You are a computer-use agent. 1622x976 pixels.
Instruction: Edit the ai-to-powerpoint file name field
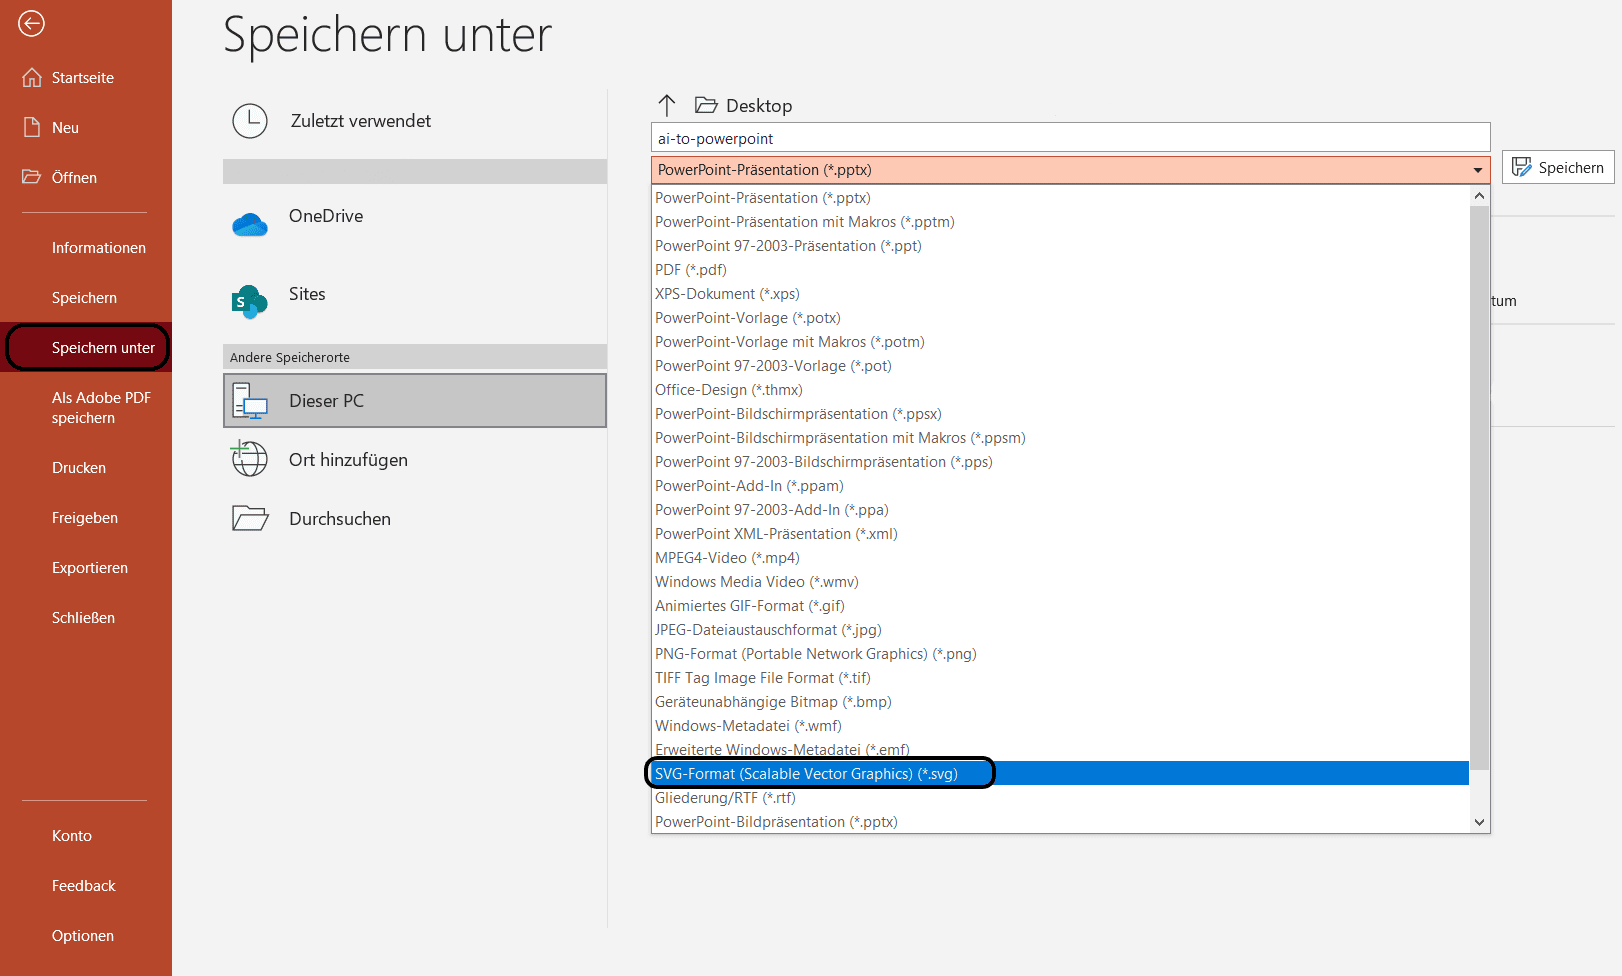pyautogui.click(x=1070, y=138)
